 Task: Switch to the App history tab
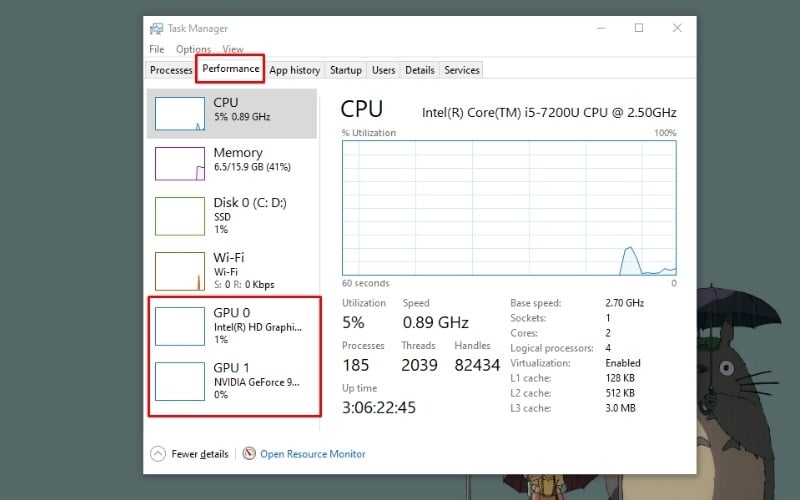(294, 70)
